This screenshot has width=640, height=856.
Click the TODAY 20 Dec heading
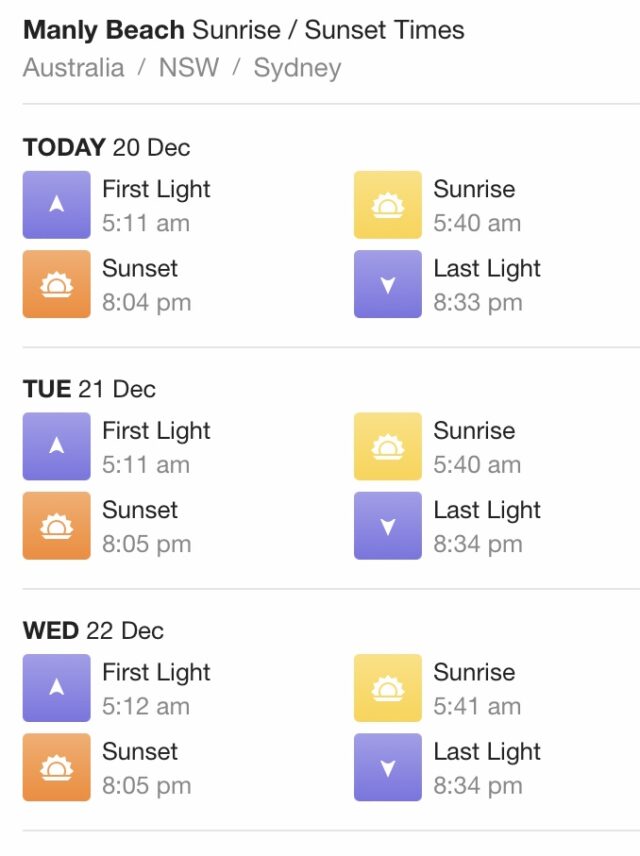click(106, 147)
